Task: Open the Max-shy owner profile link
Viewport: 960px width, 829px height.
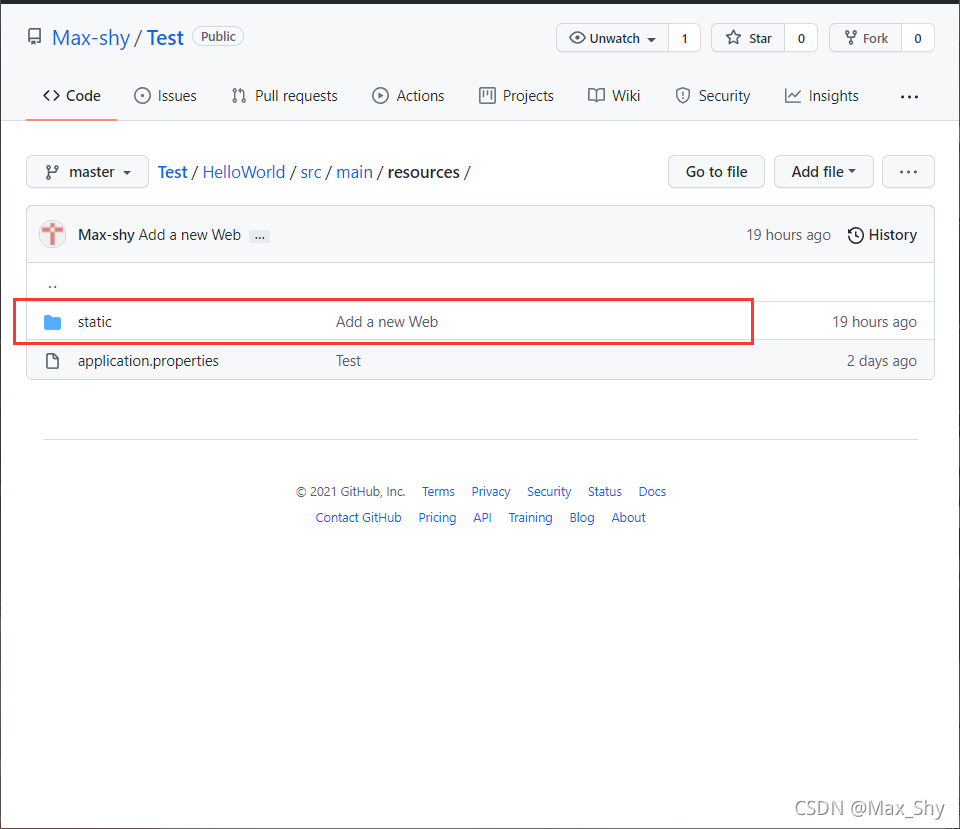Action: (91, 38)
